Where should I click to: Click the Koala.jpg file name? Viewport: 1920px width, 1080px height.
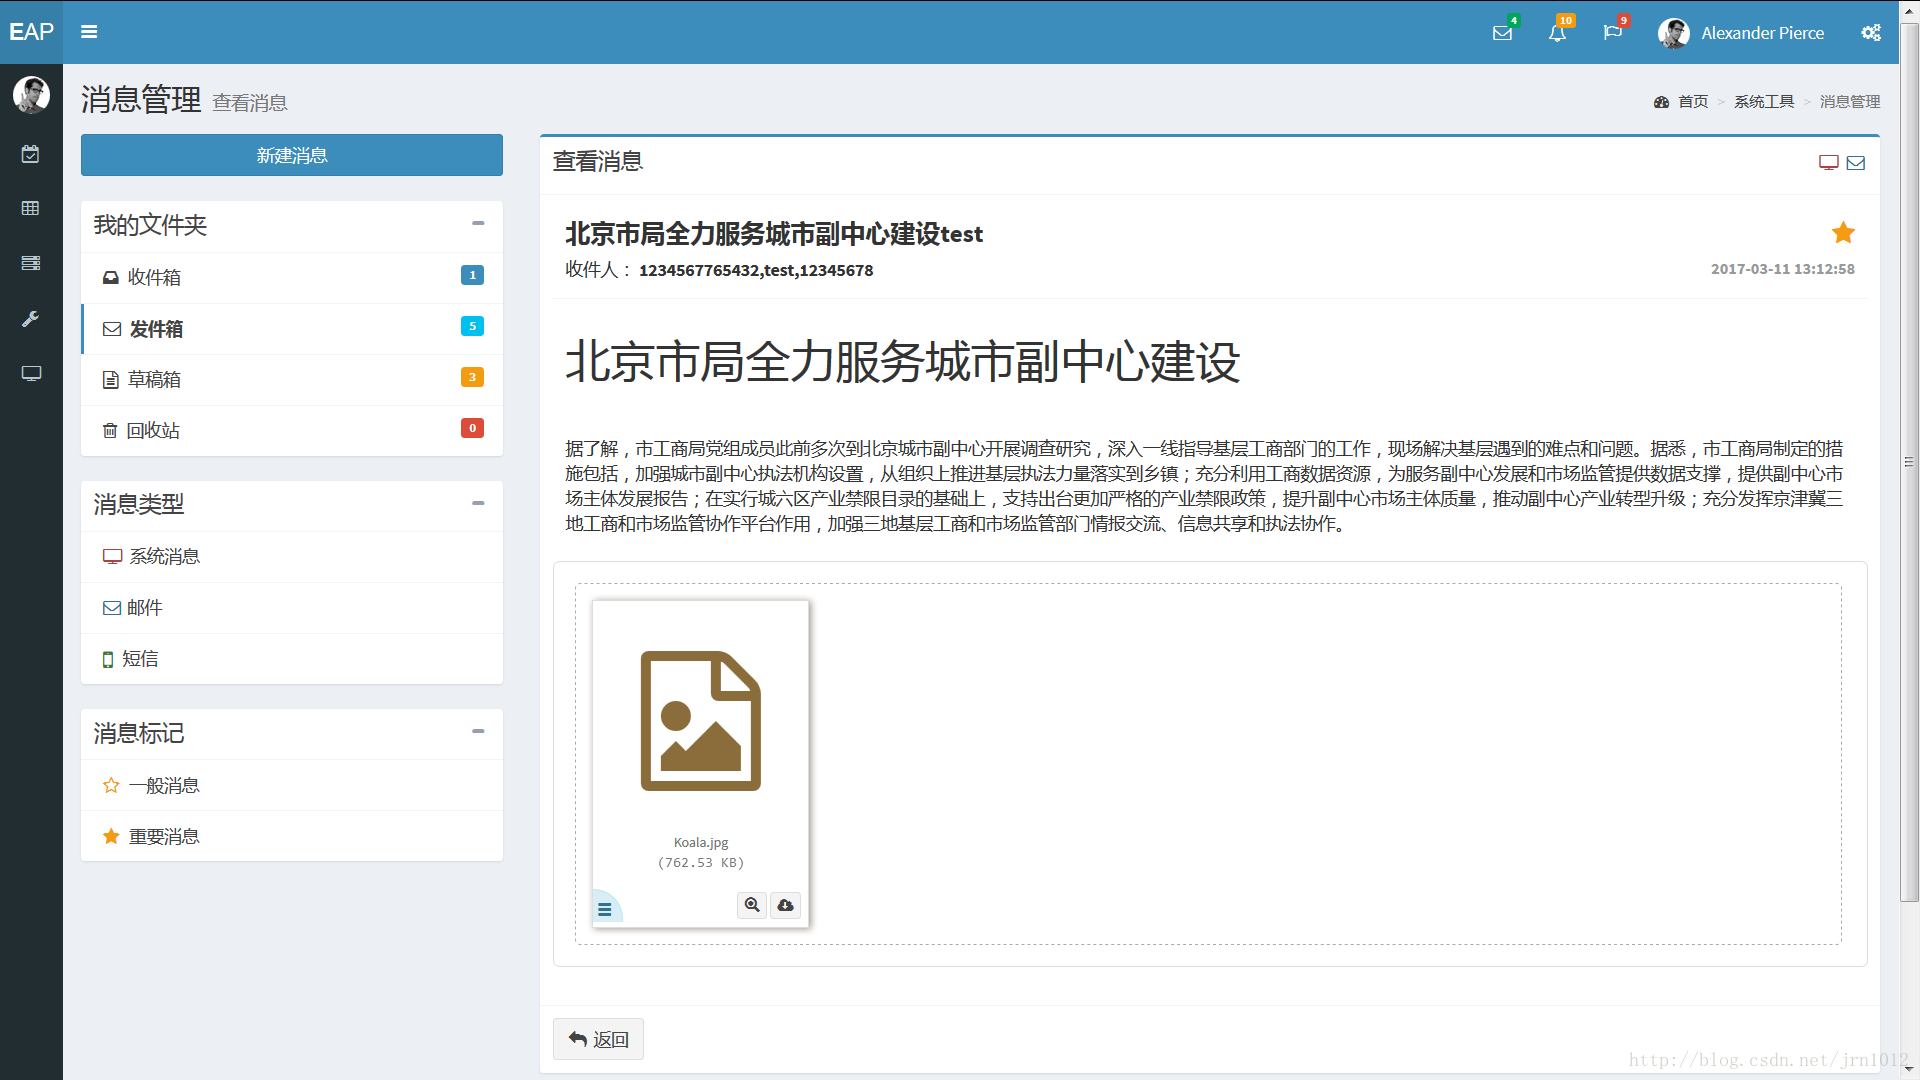(x=701, y=843)
